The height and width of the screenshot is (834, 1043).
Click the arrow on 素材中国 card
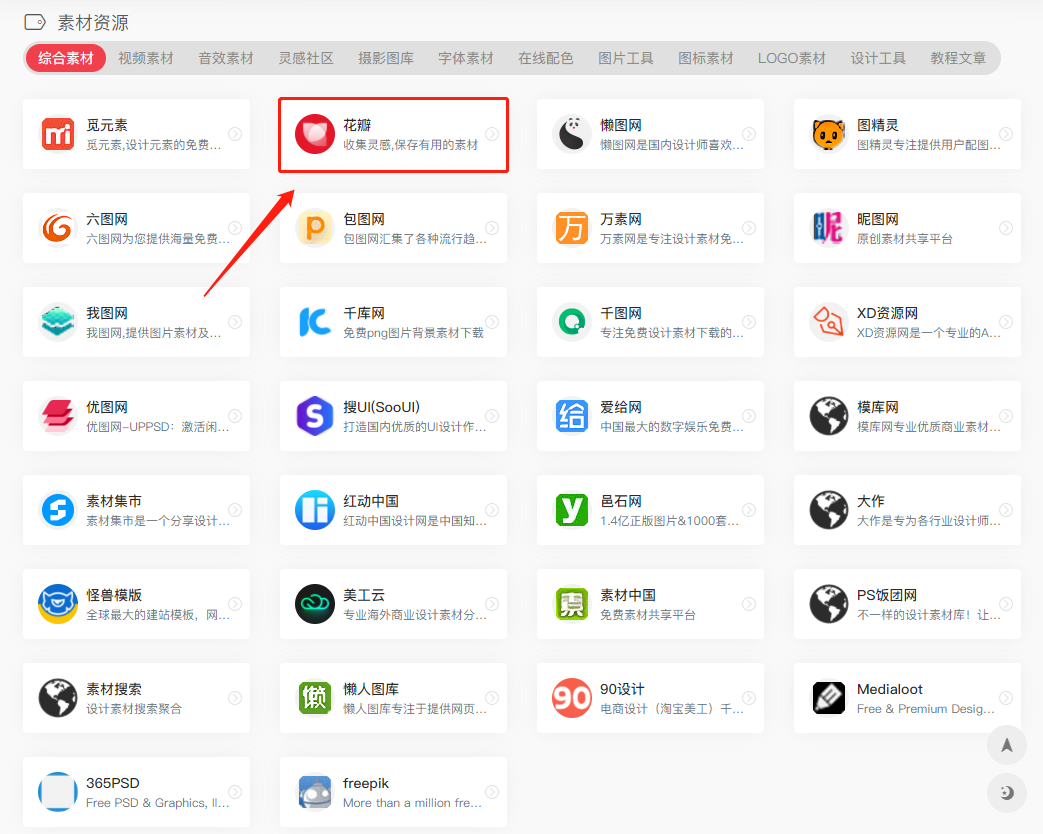click(x=749, y=603)
